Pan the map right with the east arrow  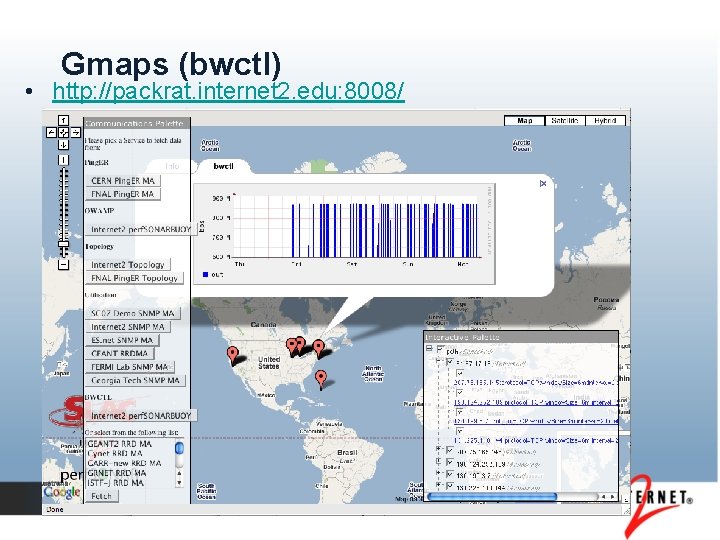click(x=76, y=133)
